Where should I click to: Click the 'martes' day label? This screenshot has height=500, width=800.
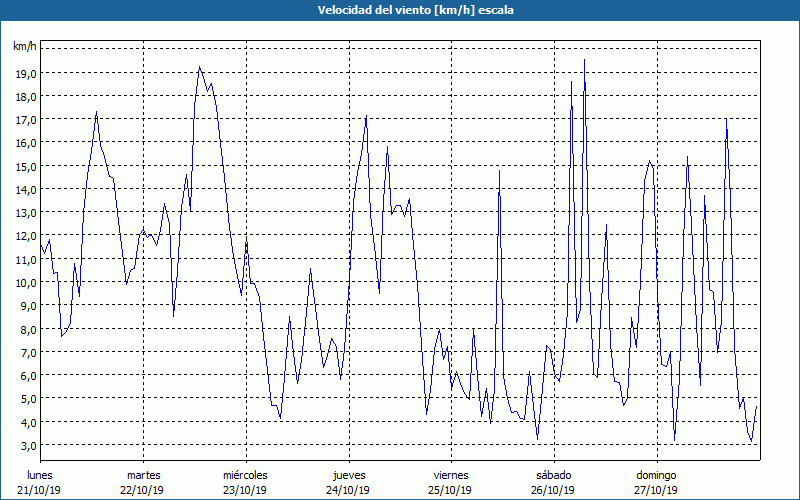pos(143,475)
